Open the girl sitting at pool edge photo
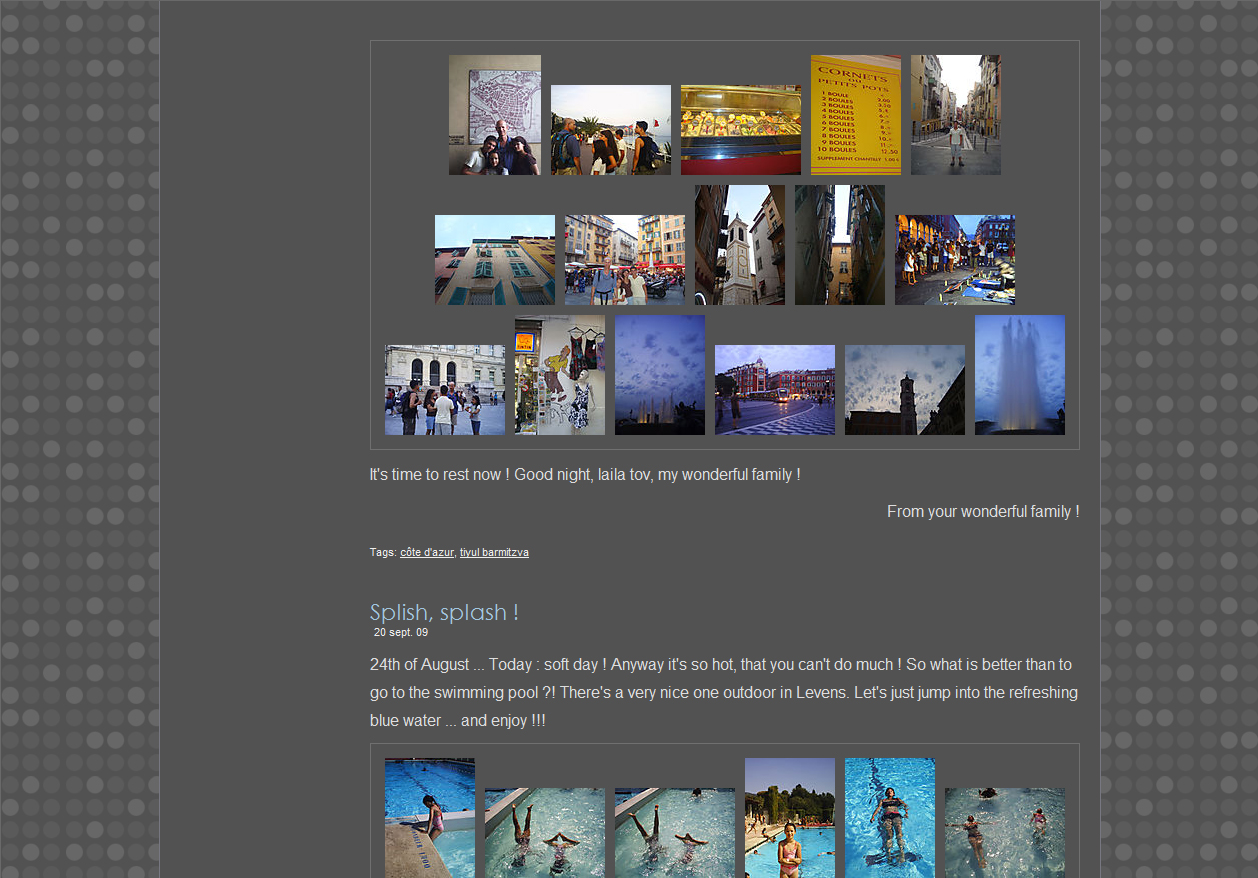This screenshot has width=1258, height=878. [429, 818]
